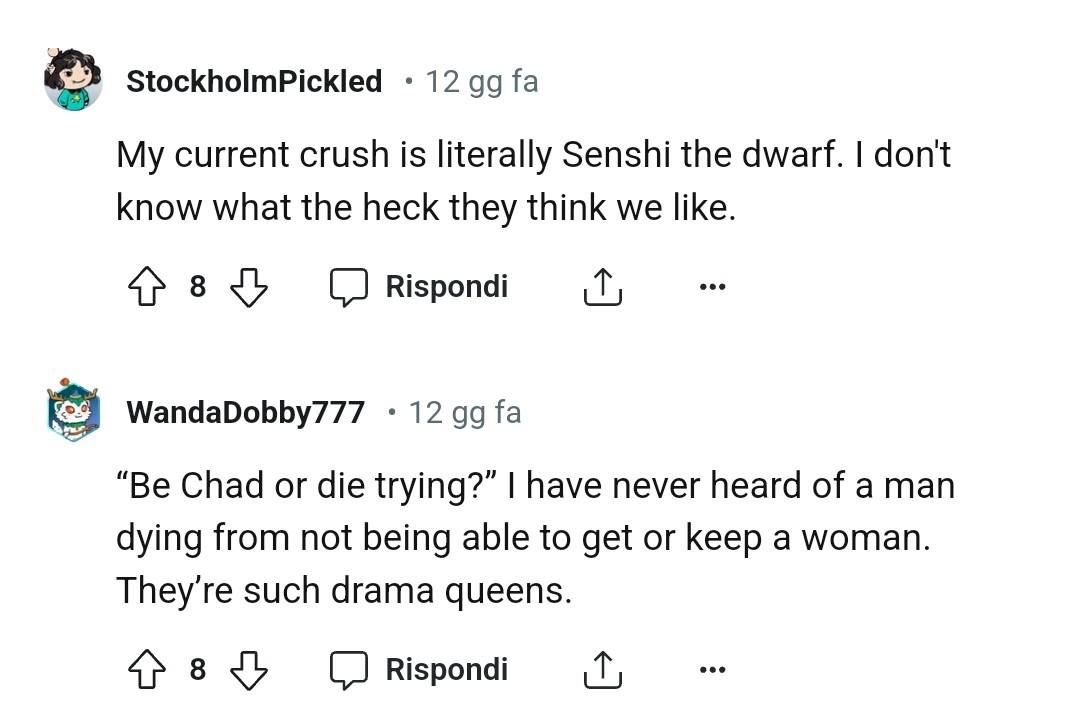Image resolution: width=1080 pixels, height=723 pixels.
Task: Open WandaDobby777's profile avatar
Action: [x=73, y=410]
